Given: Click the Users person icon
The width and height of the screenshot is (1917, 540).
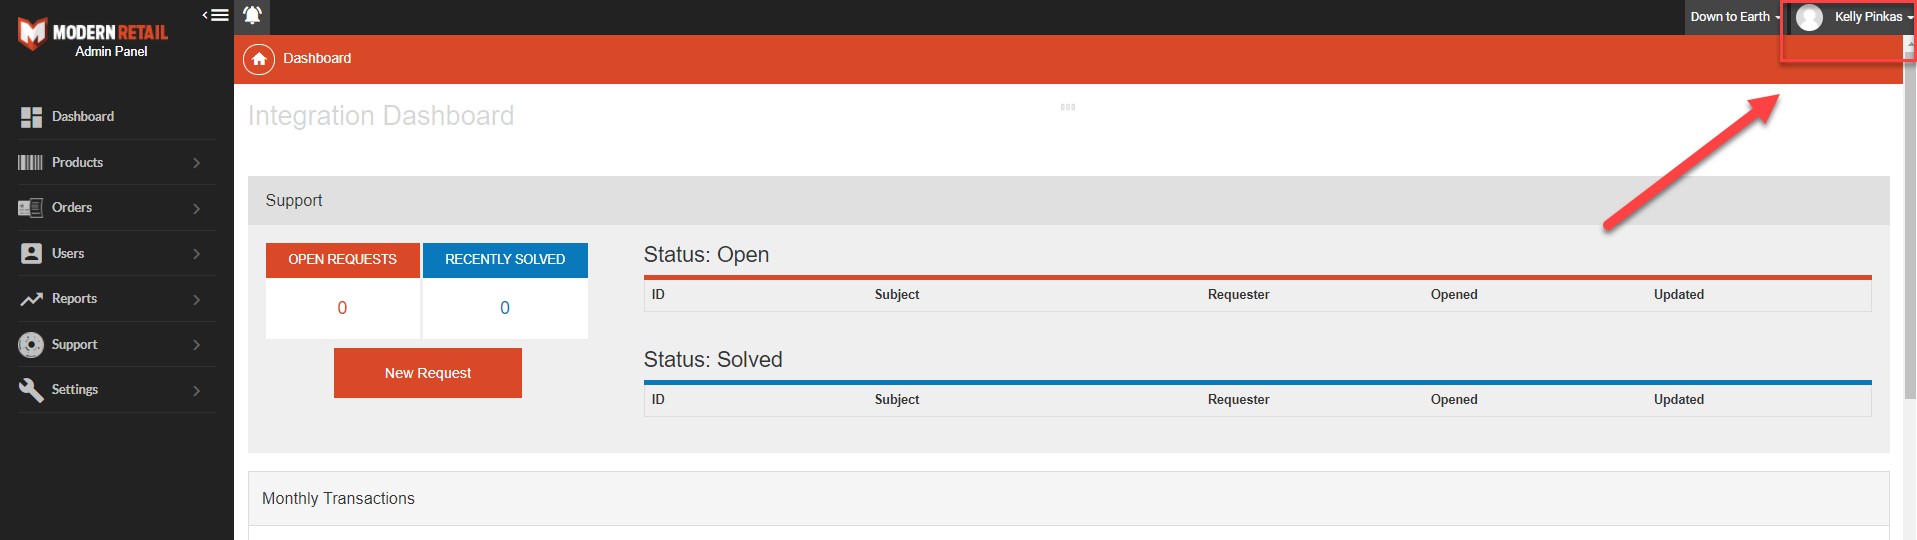Looking at the screenshot, I should (x=31, y=253).
